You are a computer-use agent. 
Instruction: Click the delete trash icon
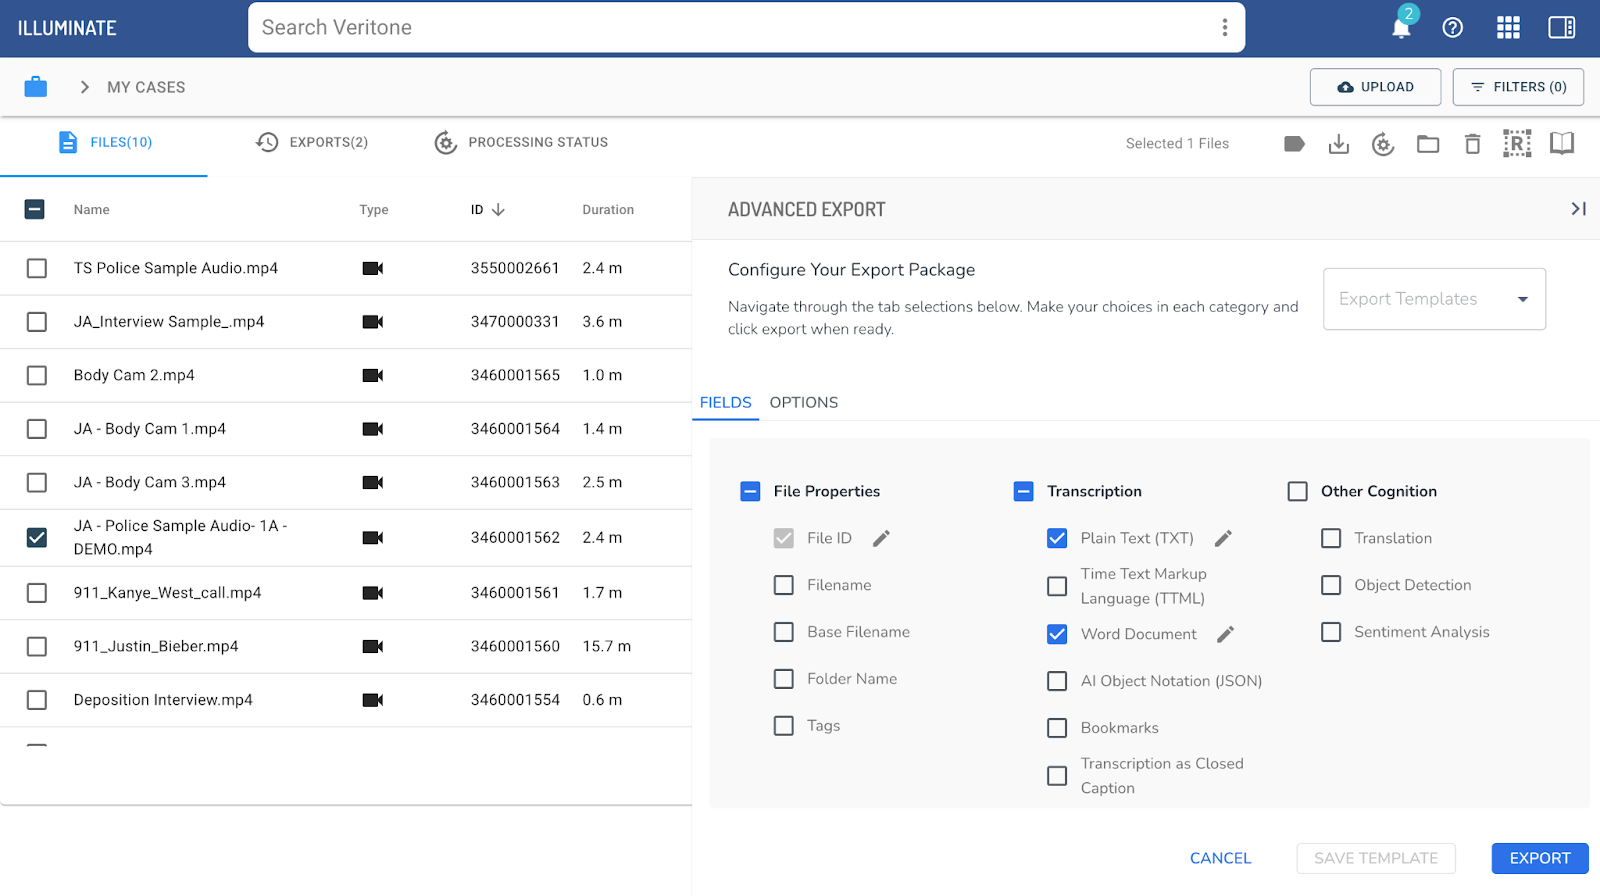tap(1472, 144)
